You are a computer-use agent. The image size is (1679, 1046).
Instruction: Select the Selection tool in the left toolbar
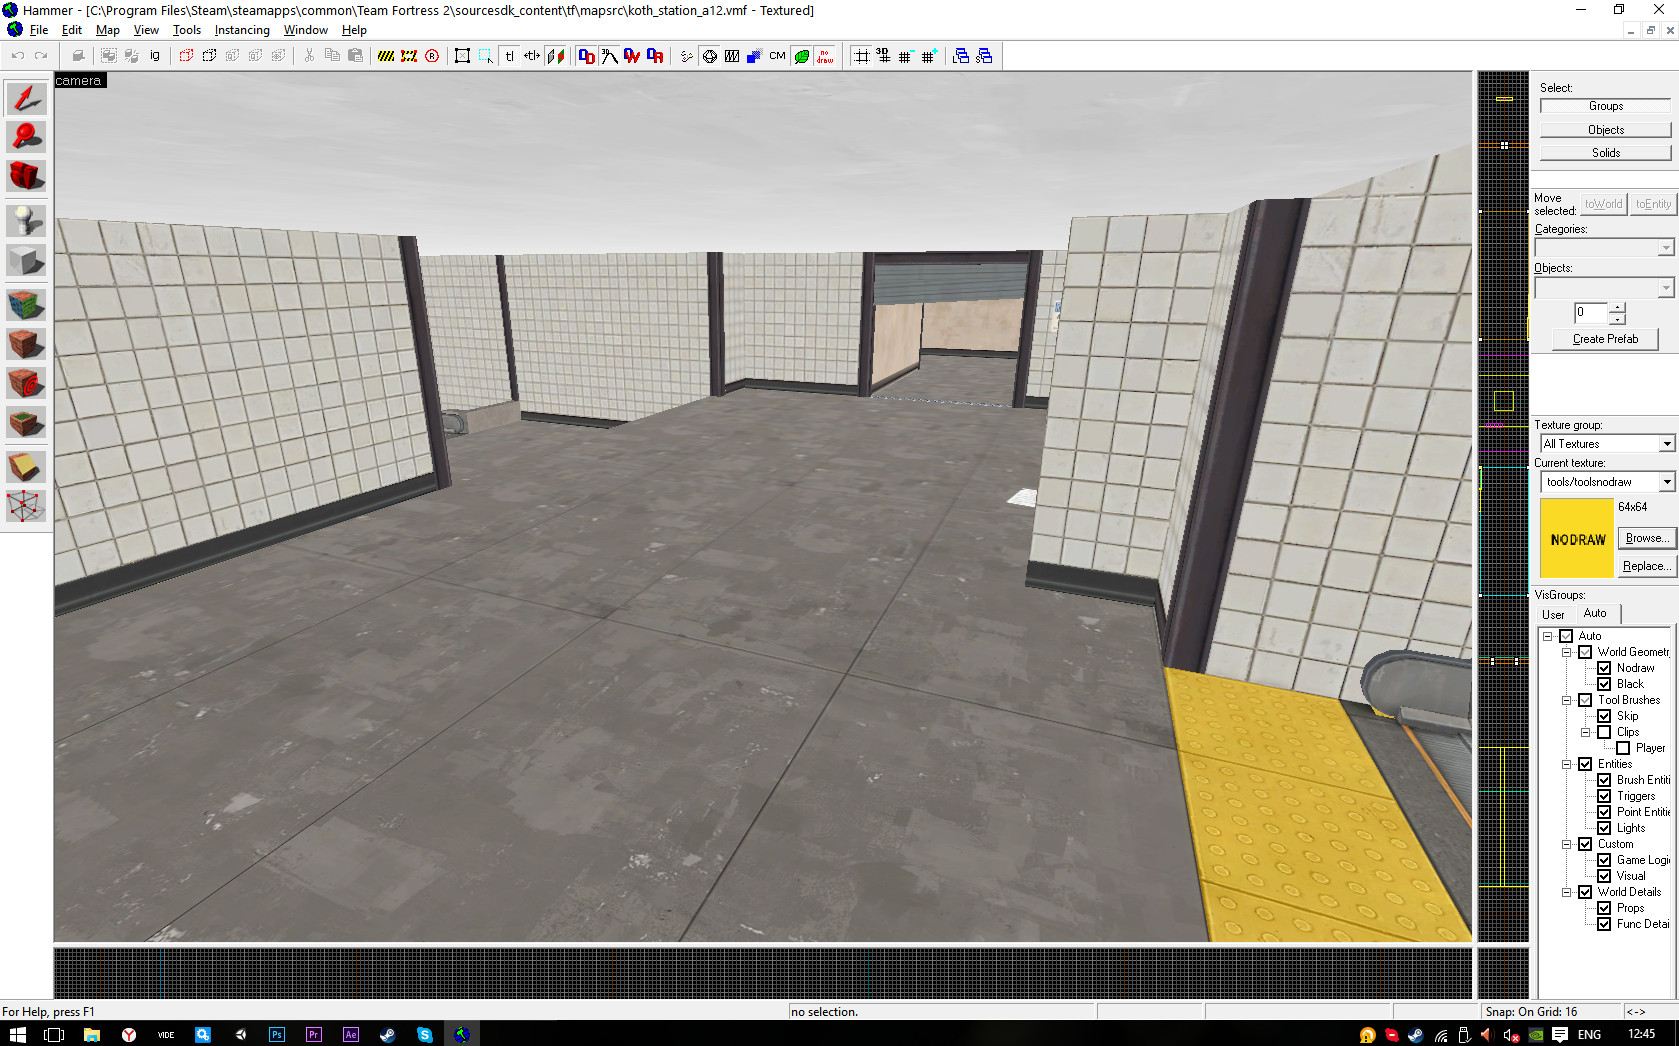coord(26,98)
